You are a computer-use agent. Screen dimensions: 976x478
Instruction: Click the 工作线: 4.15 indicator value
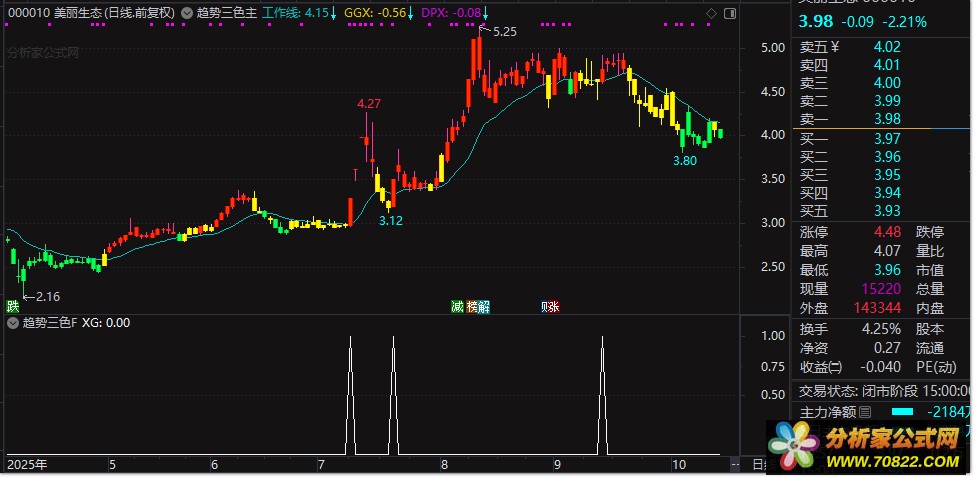pyautogui.click(x=295, y=12)
